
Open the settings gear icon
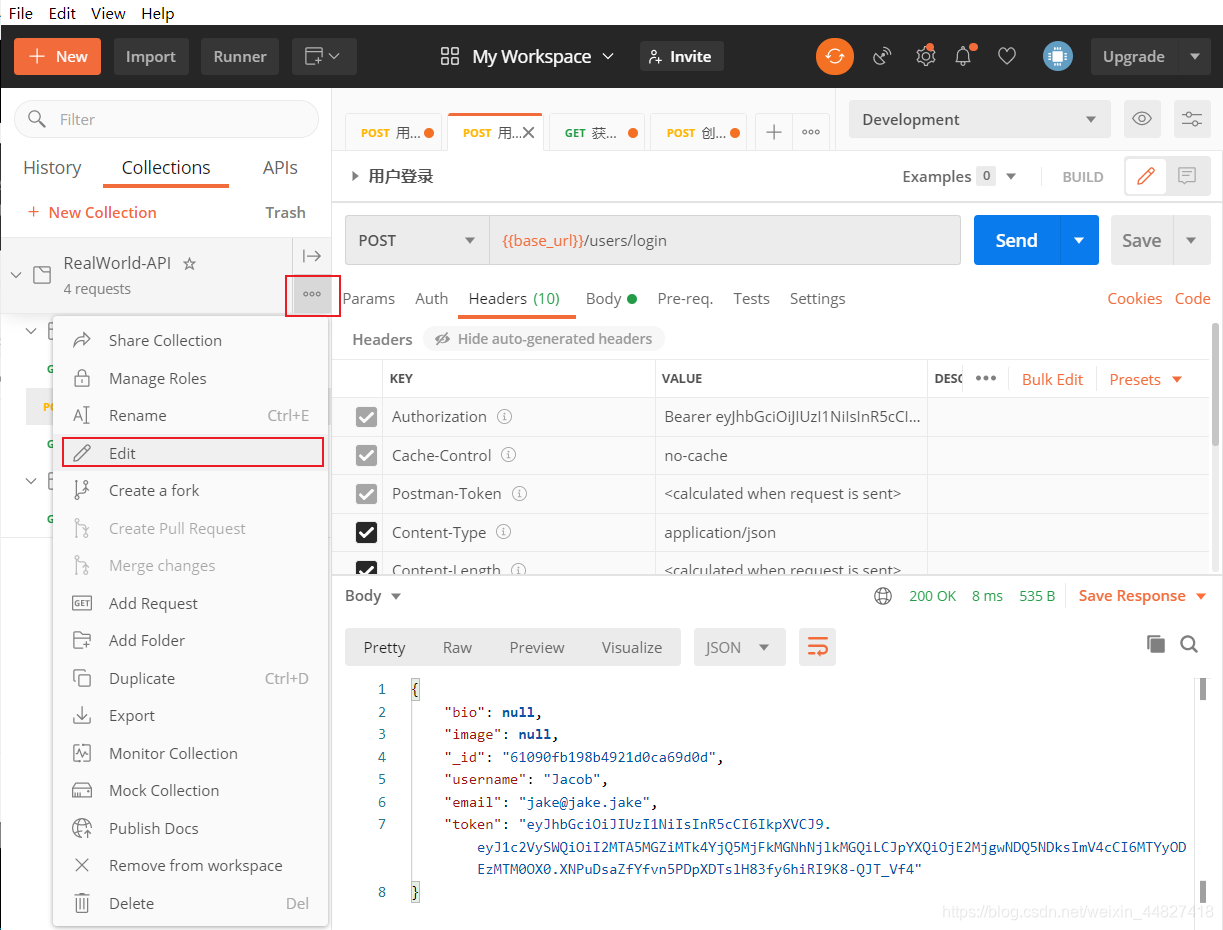[925, 56]
